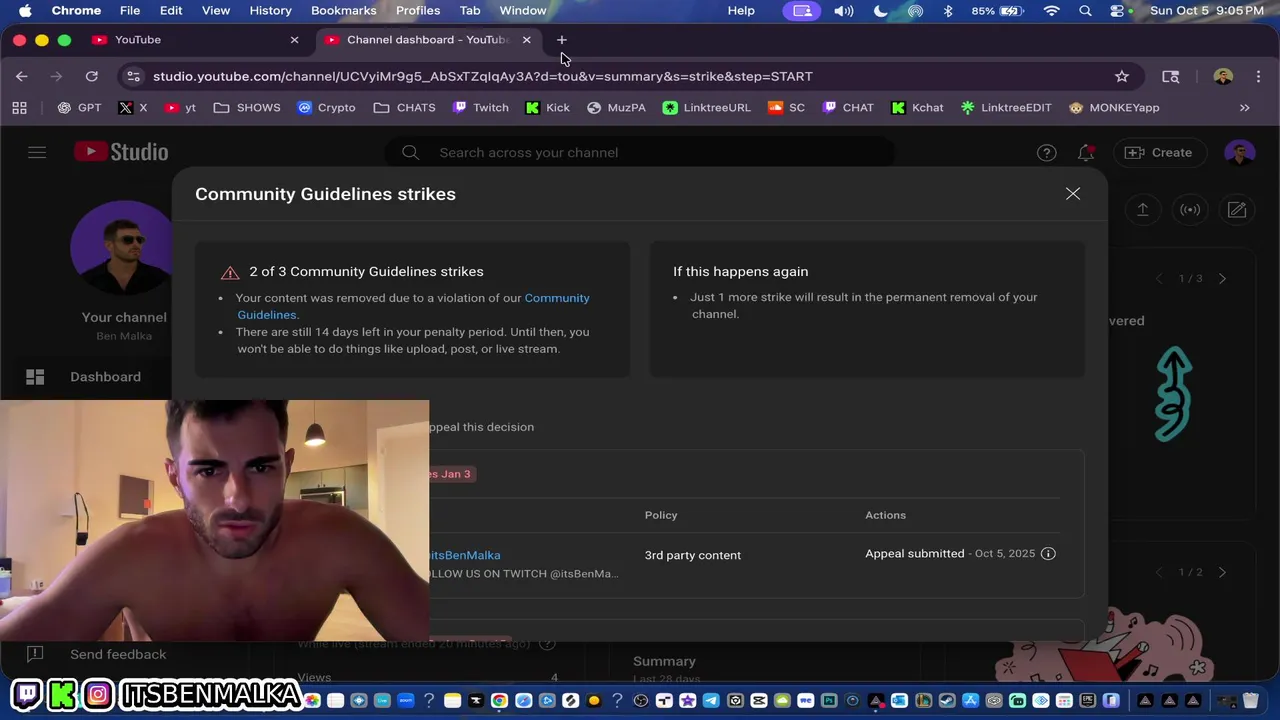Open the SHOWS bookmark folder
1280x720 pixels.
(x=247, y=108)
